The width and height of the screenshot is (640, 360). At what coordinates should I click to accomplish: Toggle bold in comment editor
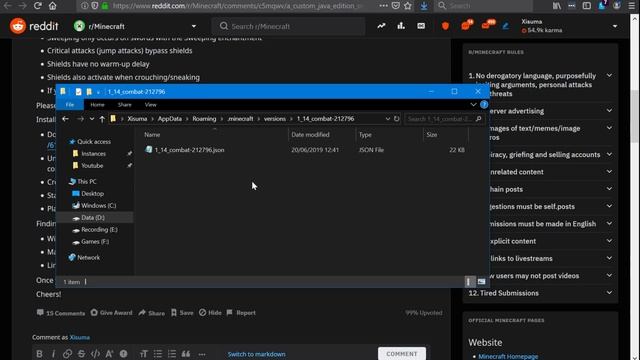pyautogui.click(x=39, y=354)
